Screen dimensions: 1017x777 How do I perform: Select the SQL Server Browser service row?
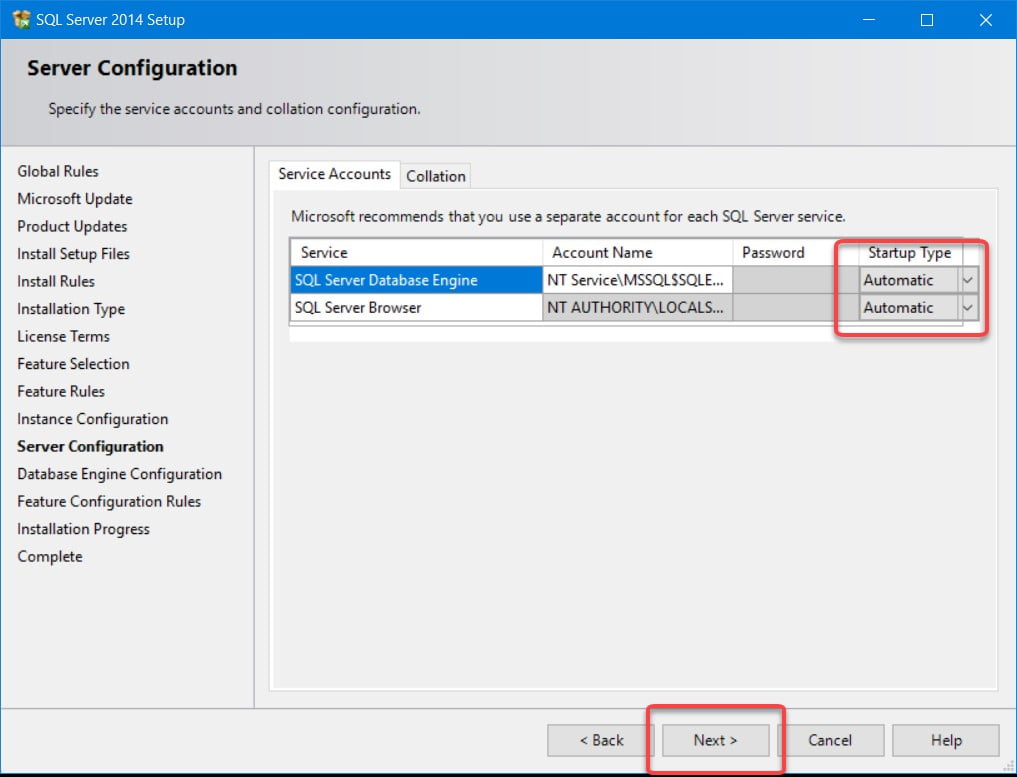416,307
